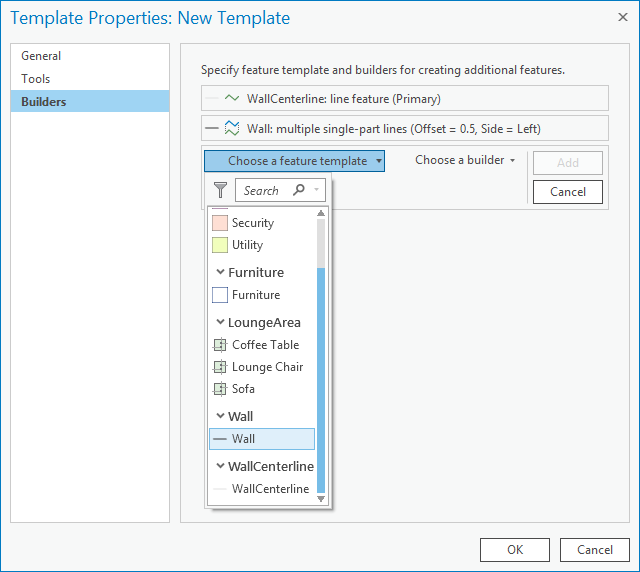Screen dimensions: 640x572
Task: Click the Sofa template icon
Action: (x=220, y=389)
